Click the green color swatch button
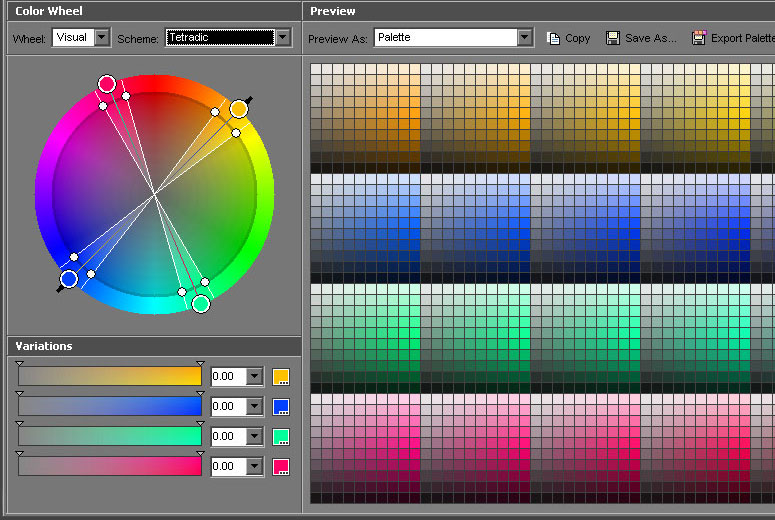 (x=281, y=436)
